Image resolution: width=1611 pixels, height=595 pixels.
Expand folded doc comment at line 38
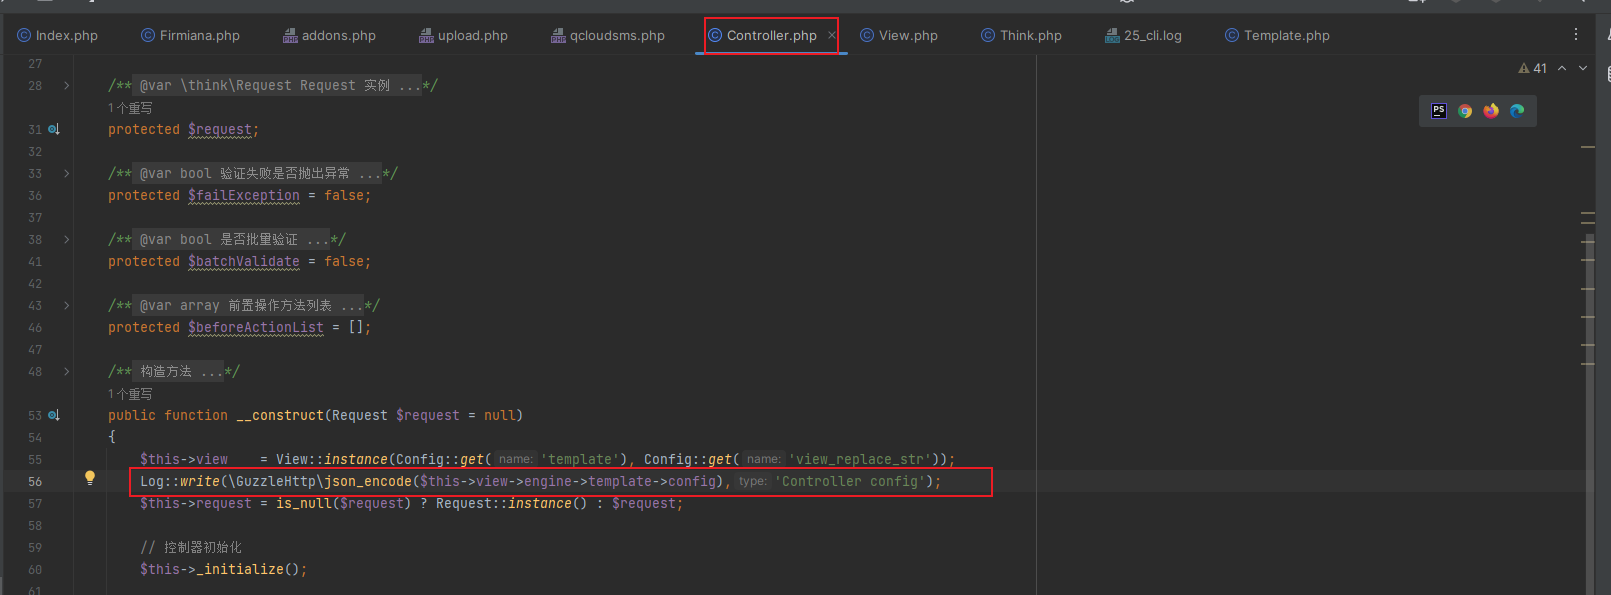[67, 240]
